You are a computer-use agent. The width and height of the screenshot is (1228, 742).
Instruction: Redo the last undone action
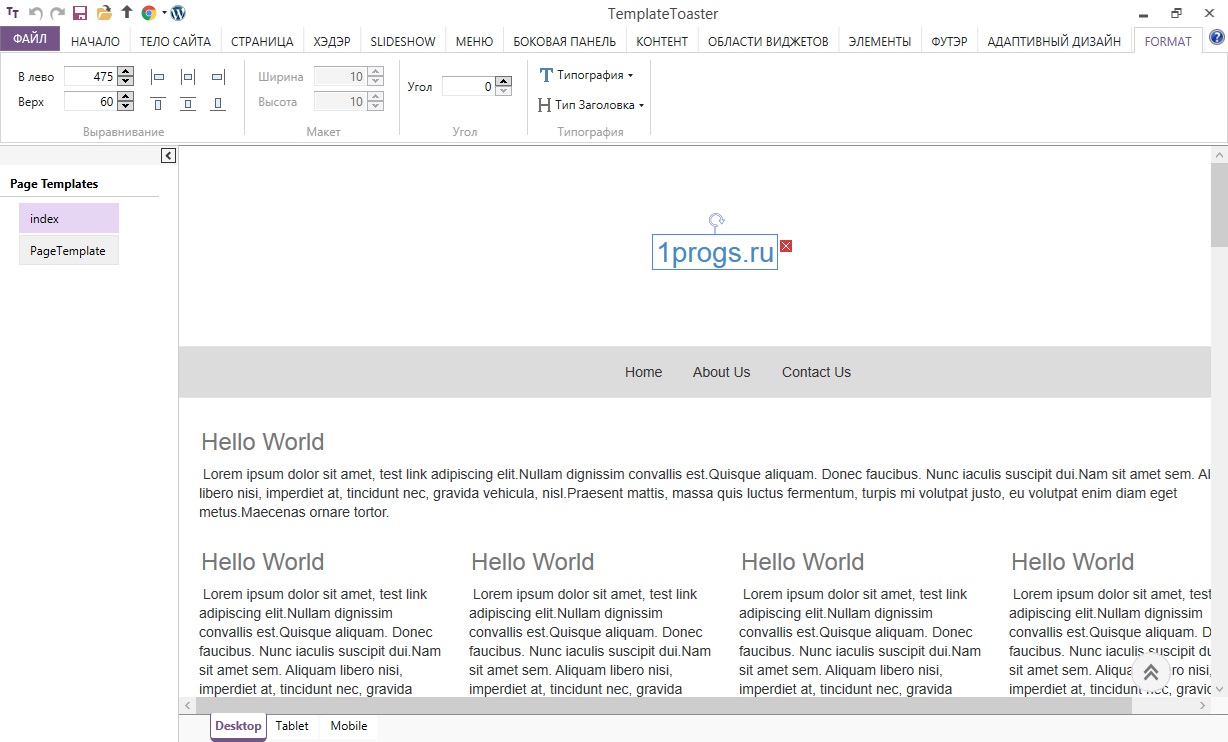pos(57,13)
